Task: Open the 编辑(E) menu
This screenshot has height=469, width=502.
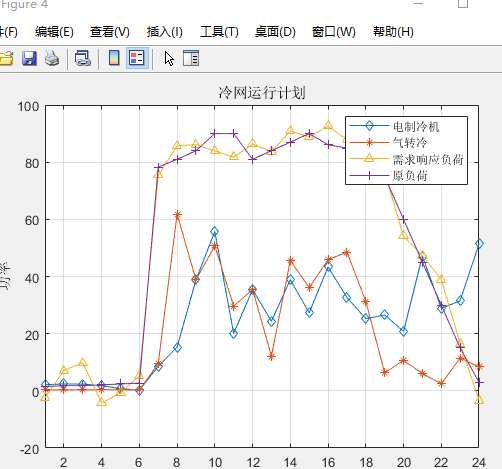Action: 54,32
